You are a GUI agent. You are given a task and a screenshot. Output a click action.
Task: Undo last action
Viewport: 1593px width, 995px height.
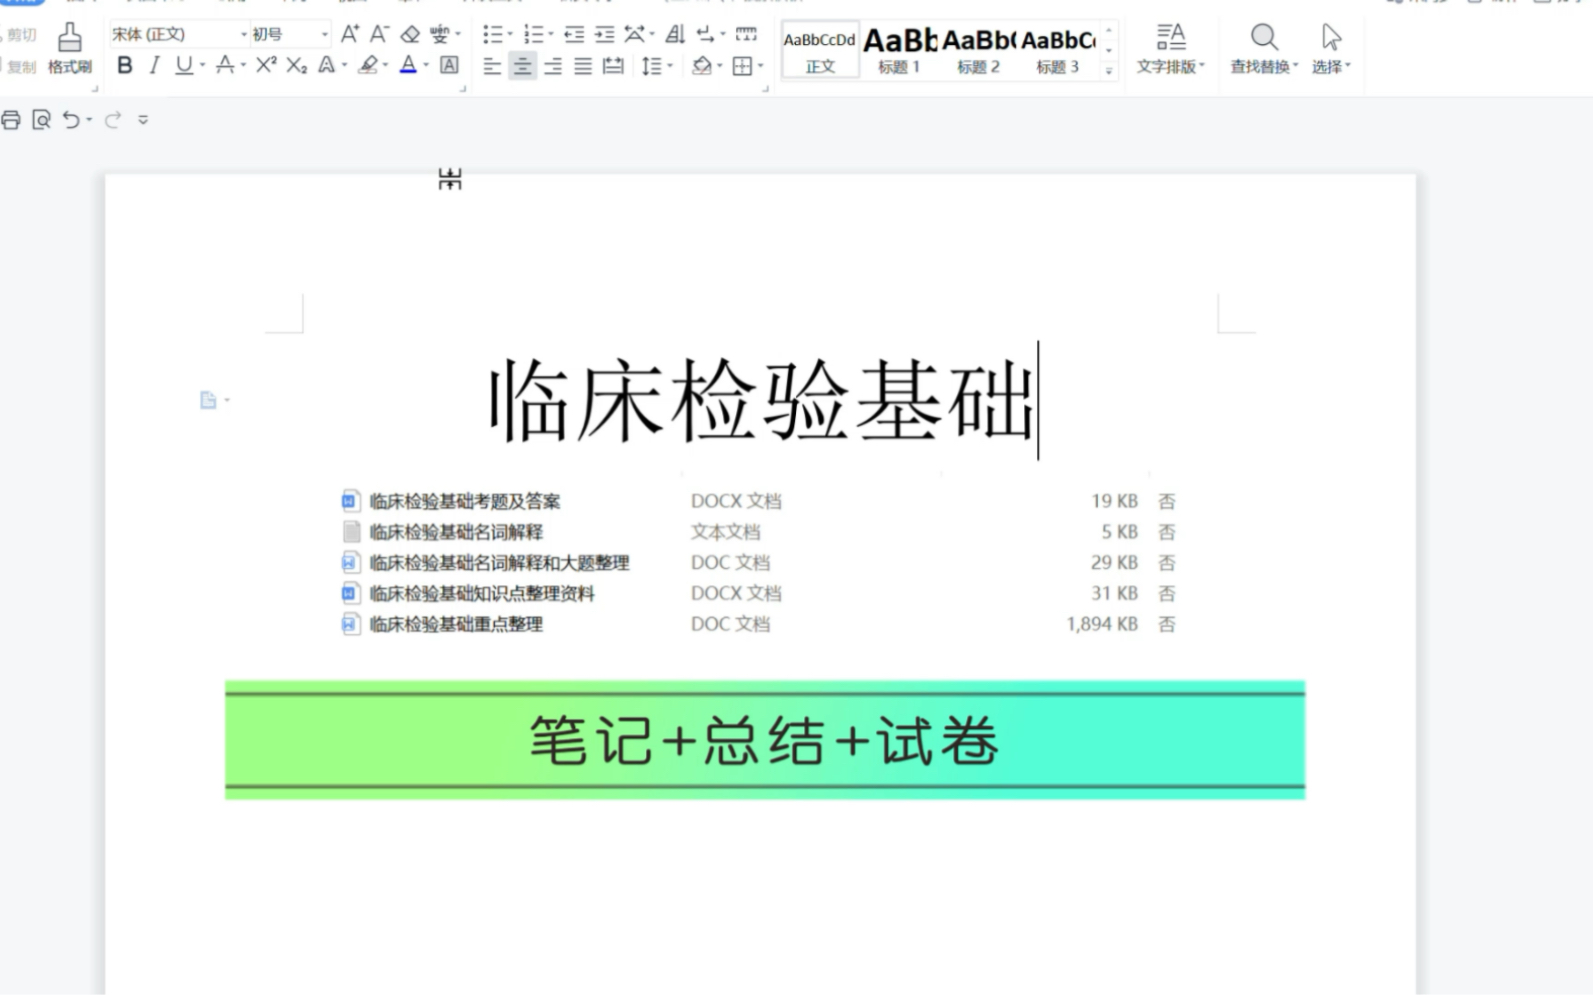pyautogui.click(x=71, y=120)
